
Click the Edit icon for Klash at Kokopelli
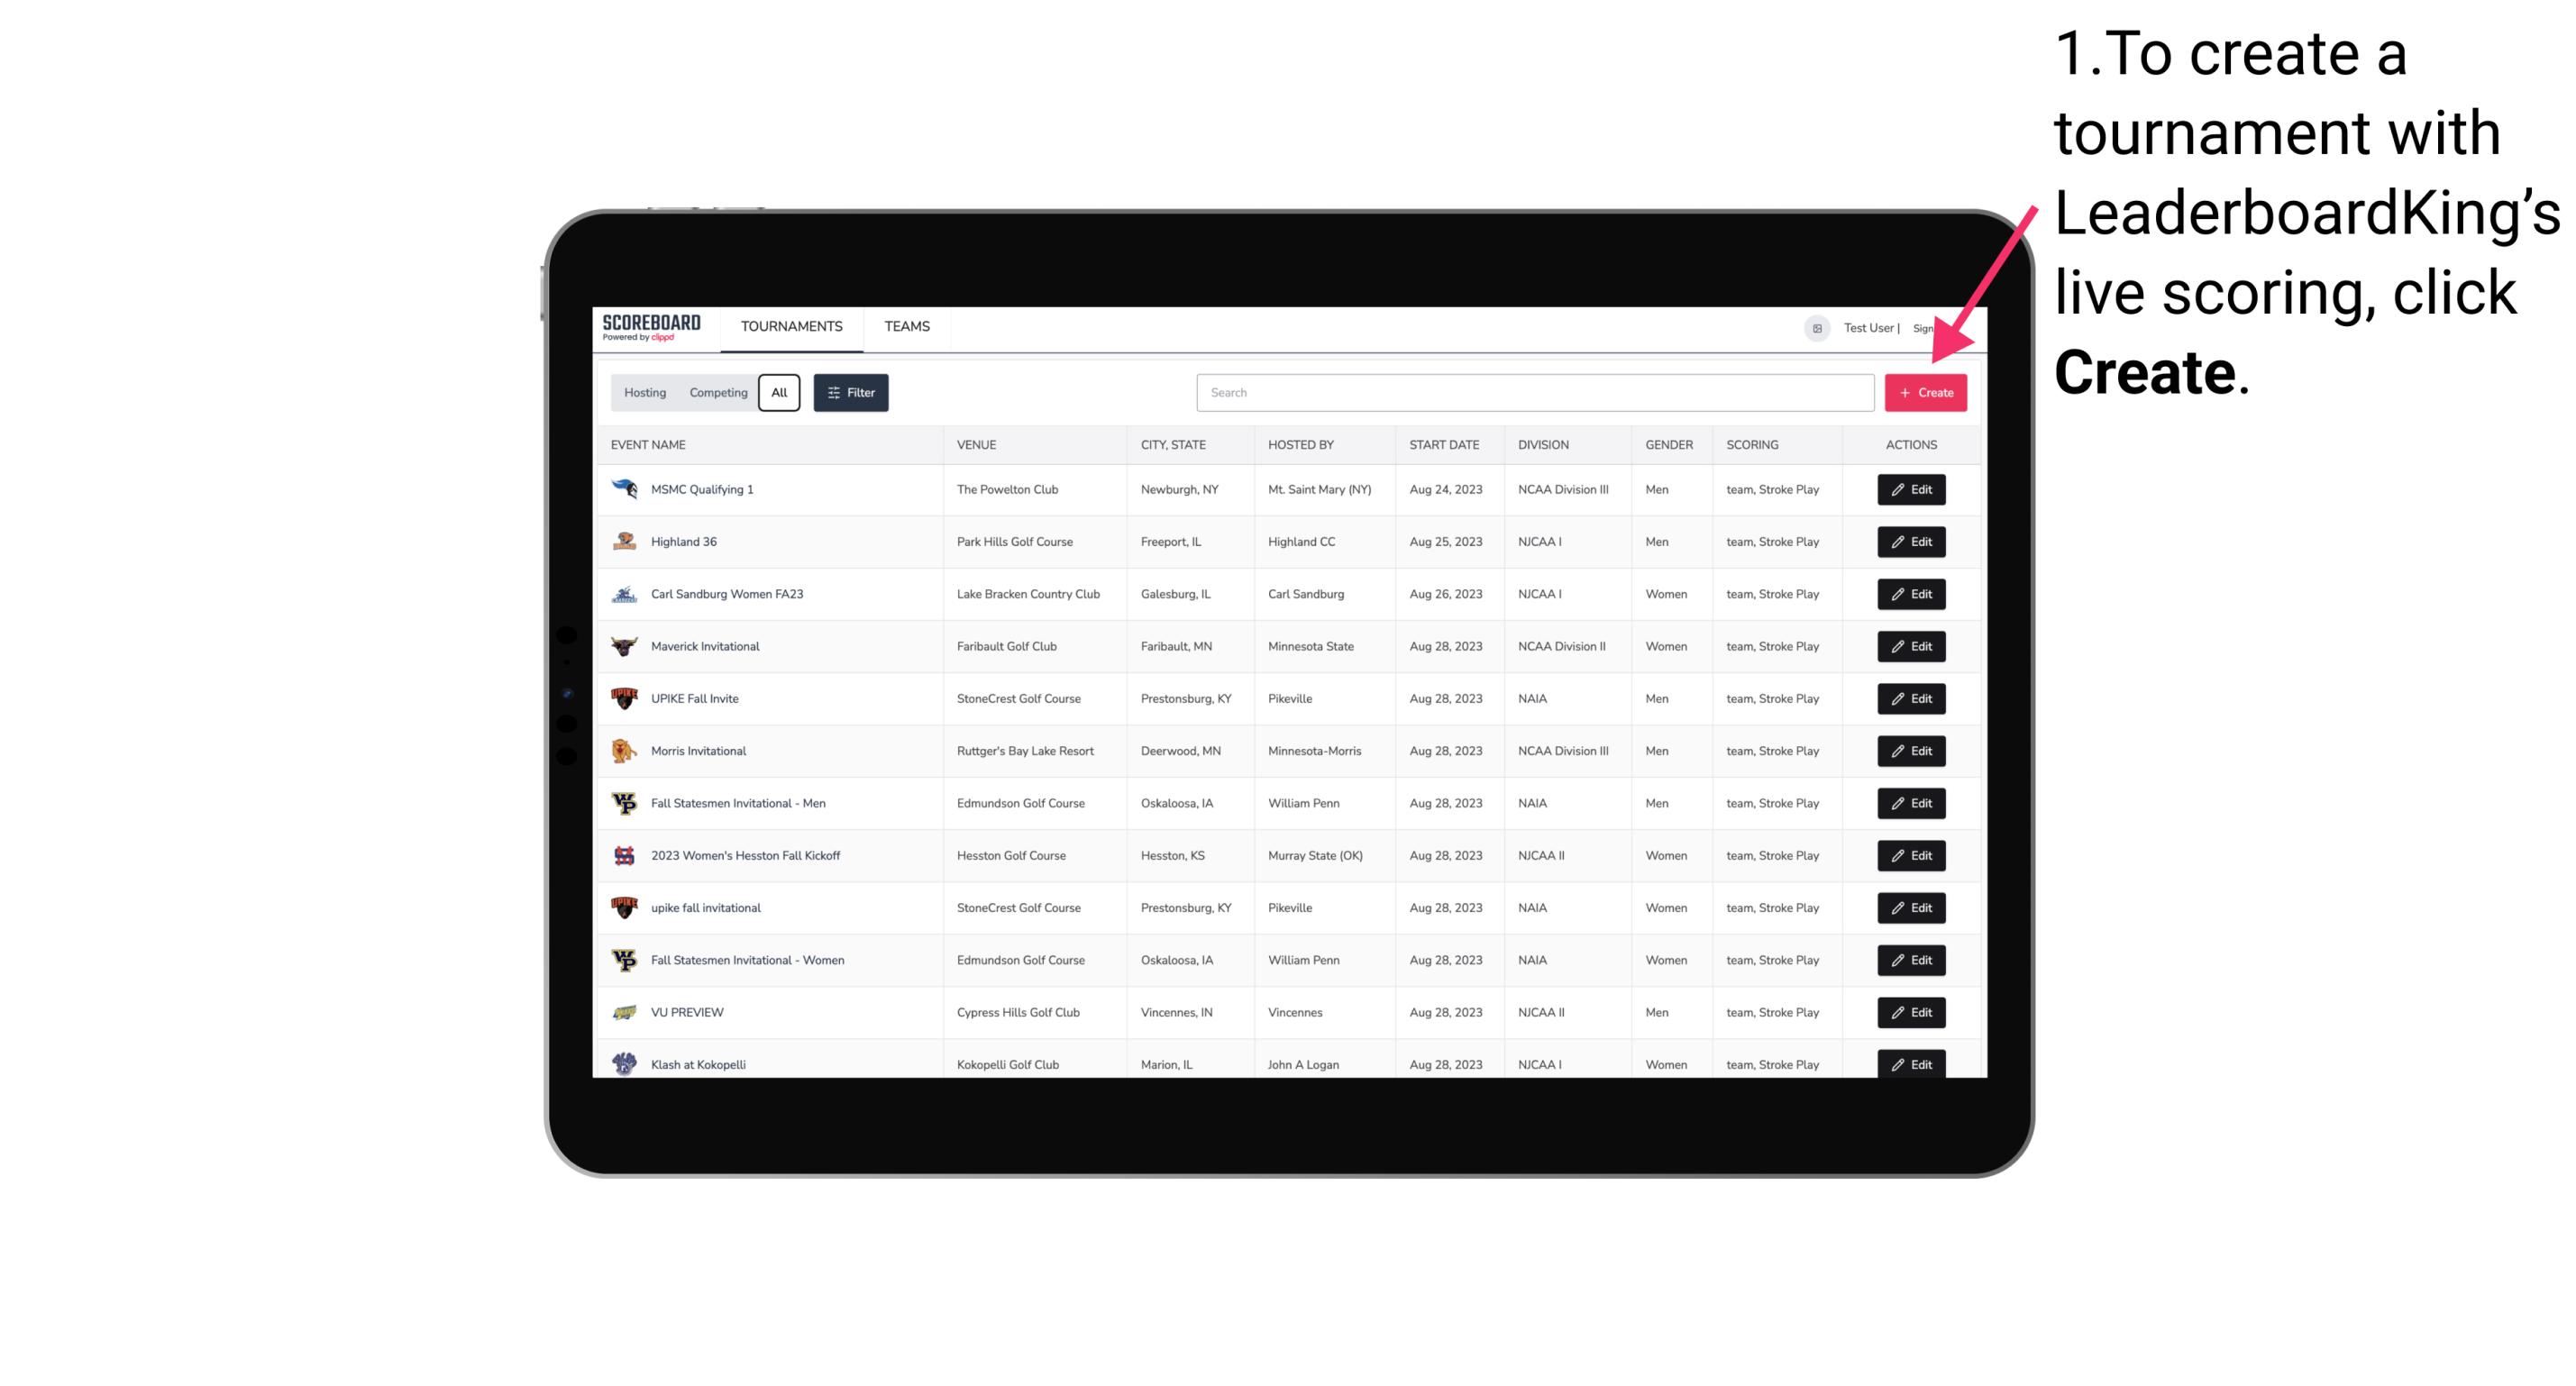(1910, 1063)
